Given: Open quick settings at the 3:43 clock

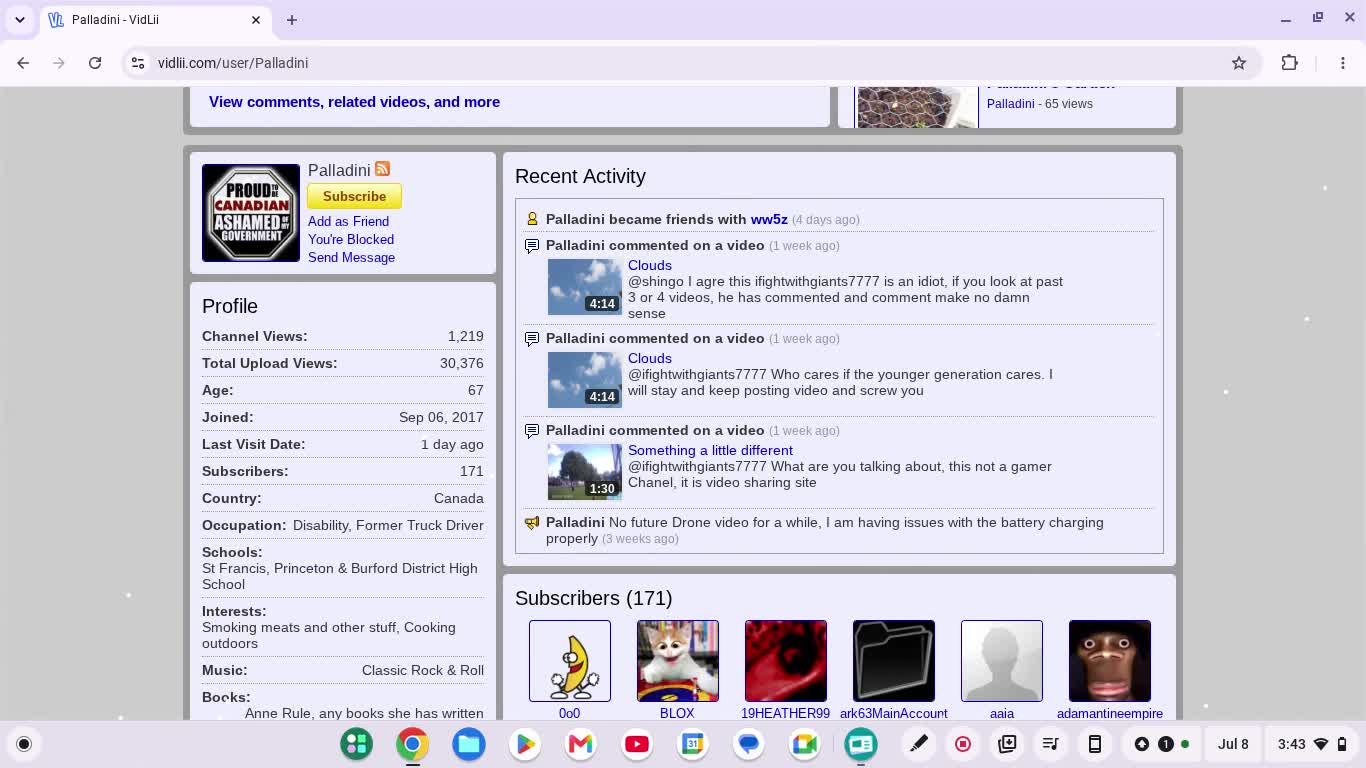Looking at the screenshot, I should click(x=1314, y=744).
